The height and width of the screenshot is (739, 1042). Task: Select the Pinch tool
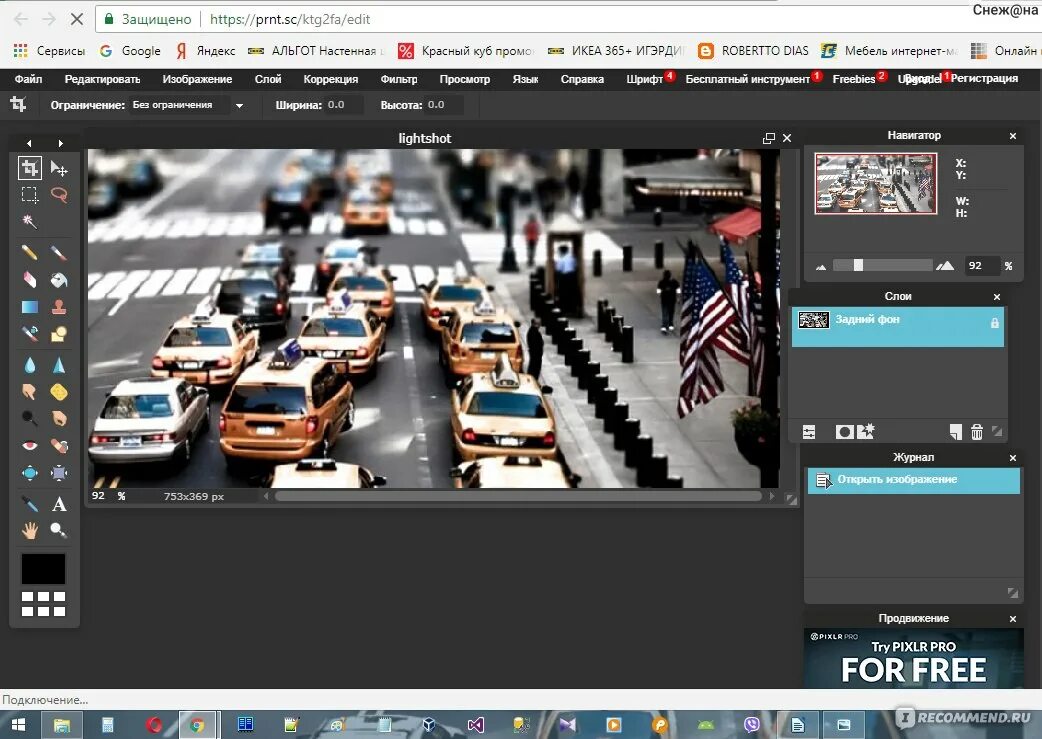tap(59, 473)
